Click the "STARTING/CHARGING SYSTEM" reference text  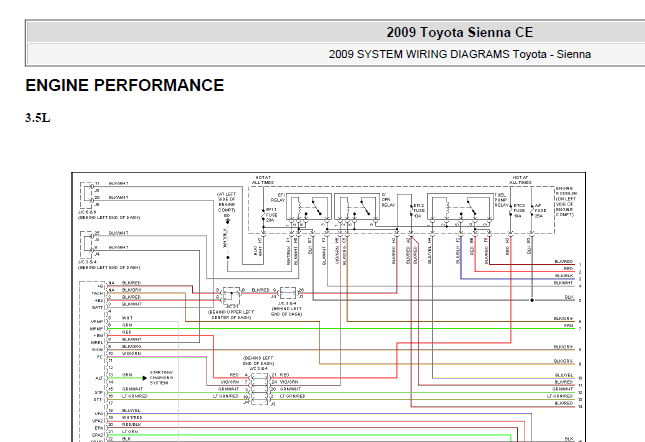(x=162, y=377)
